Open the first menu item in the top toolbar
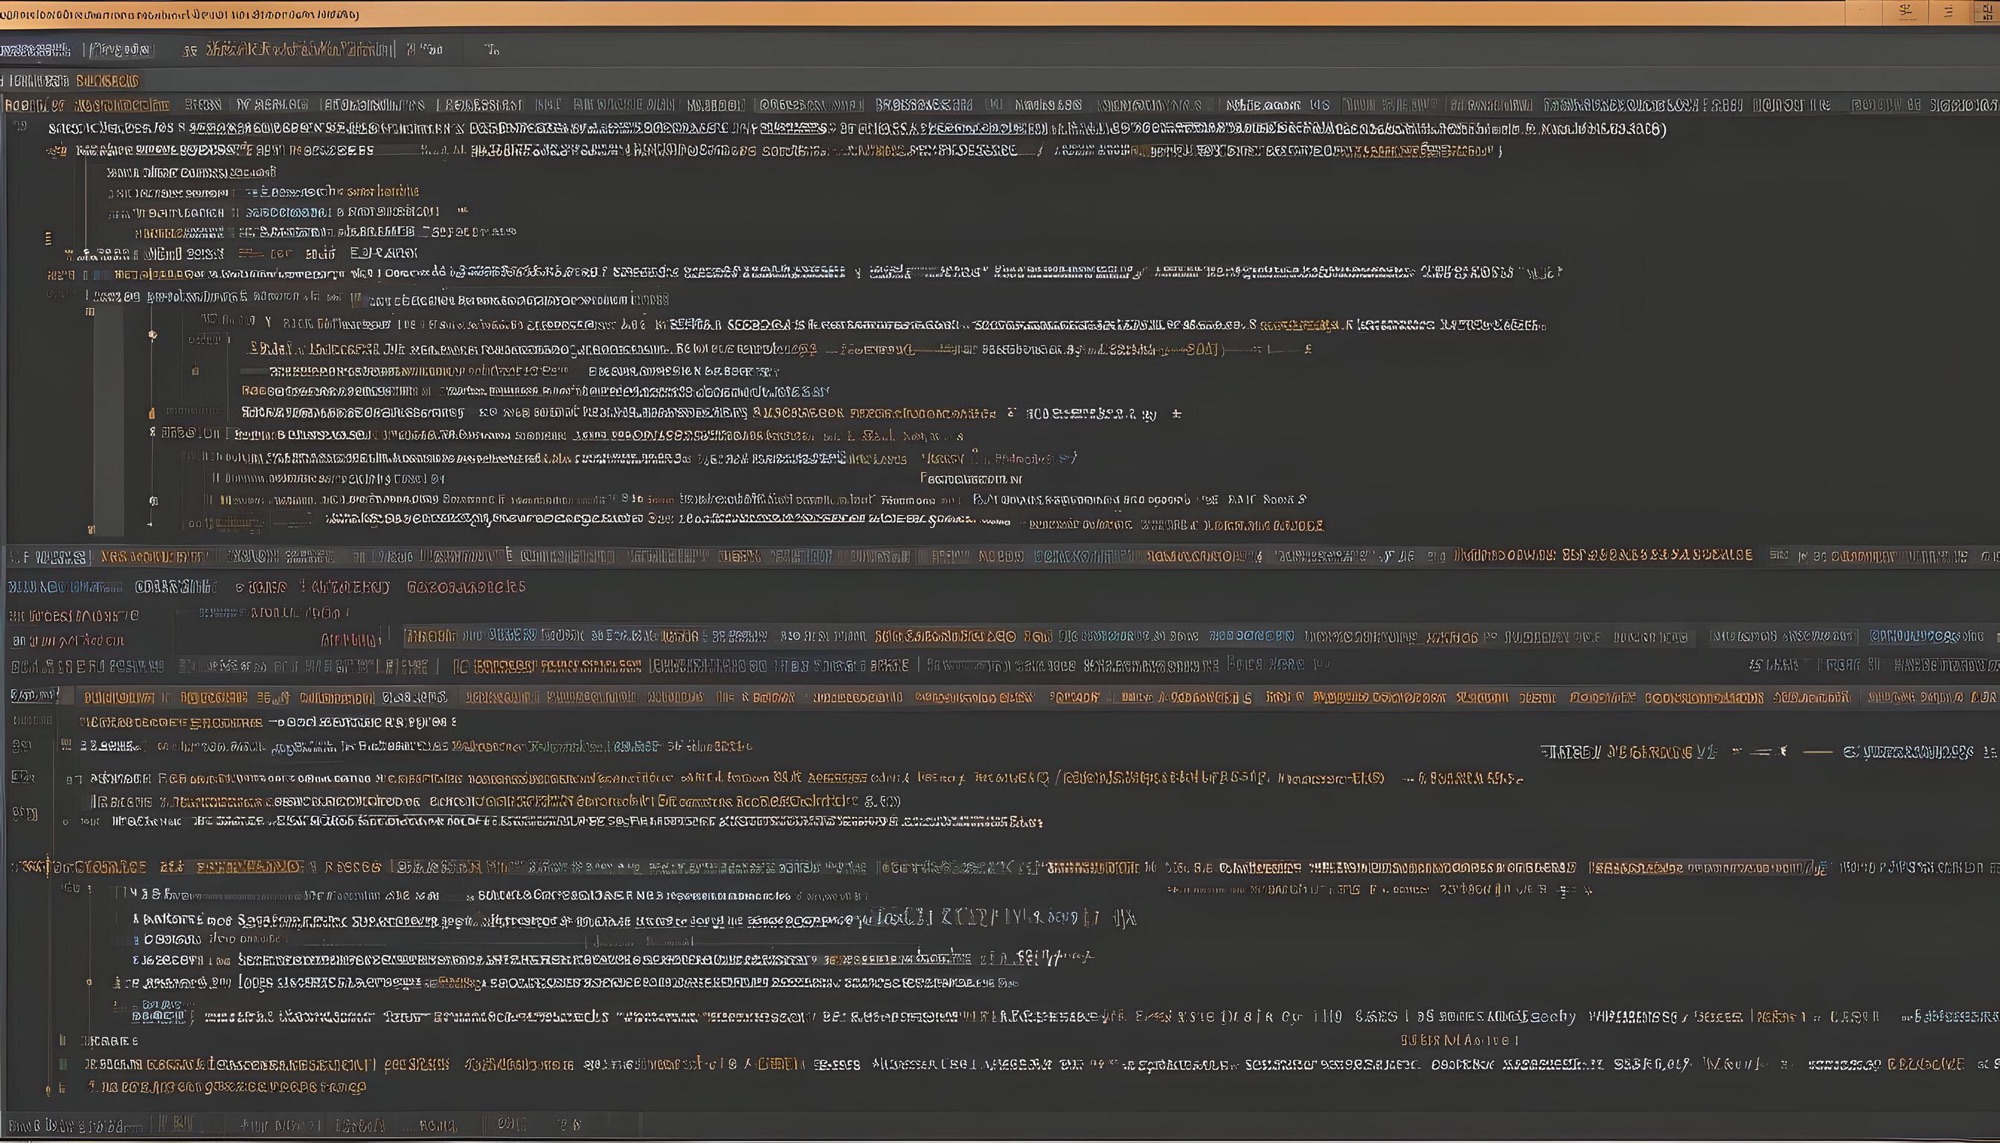The image size is (2000, 1143). coord(34,49)
